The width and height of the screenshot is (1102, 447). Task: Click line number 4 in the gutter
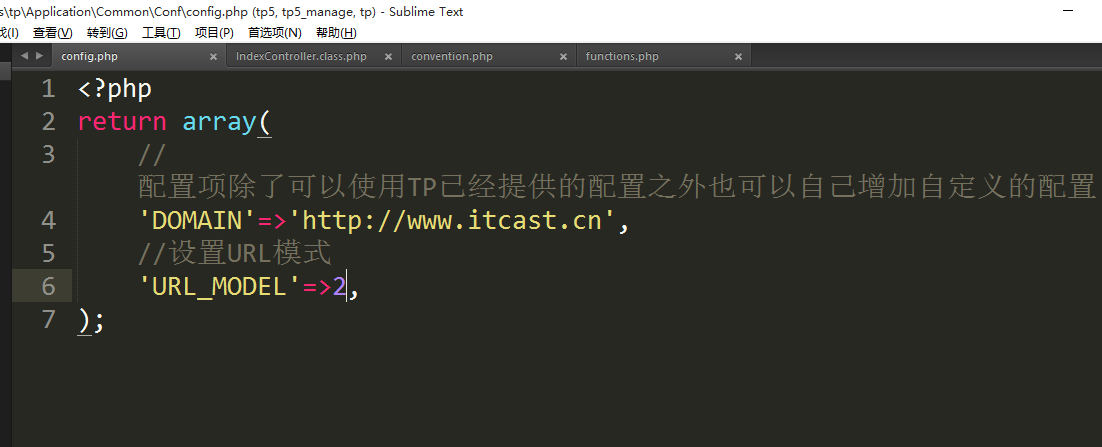click(x=48, y=220)
